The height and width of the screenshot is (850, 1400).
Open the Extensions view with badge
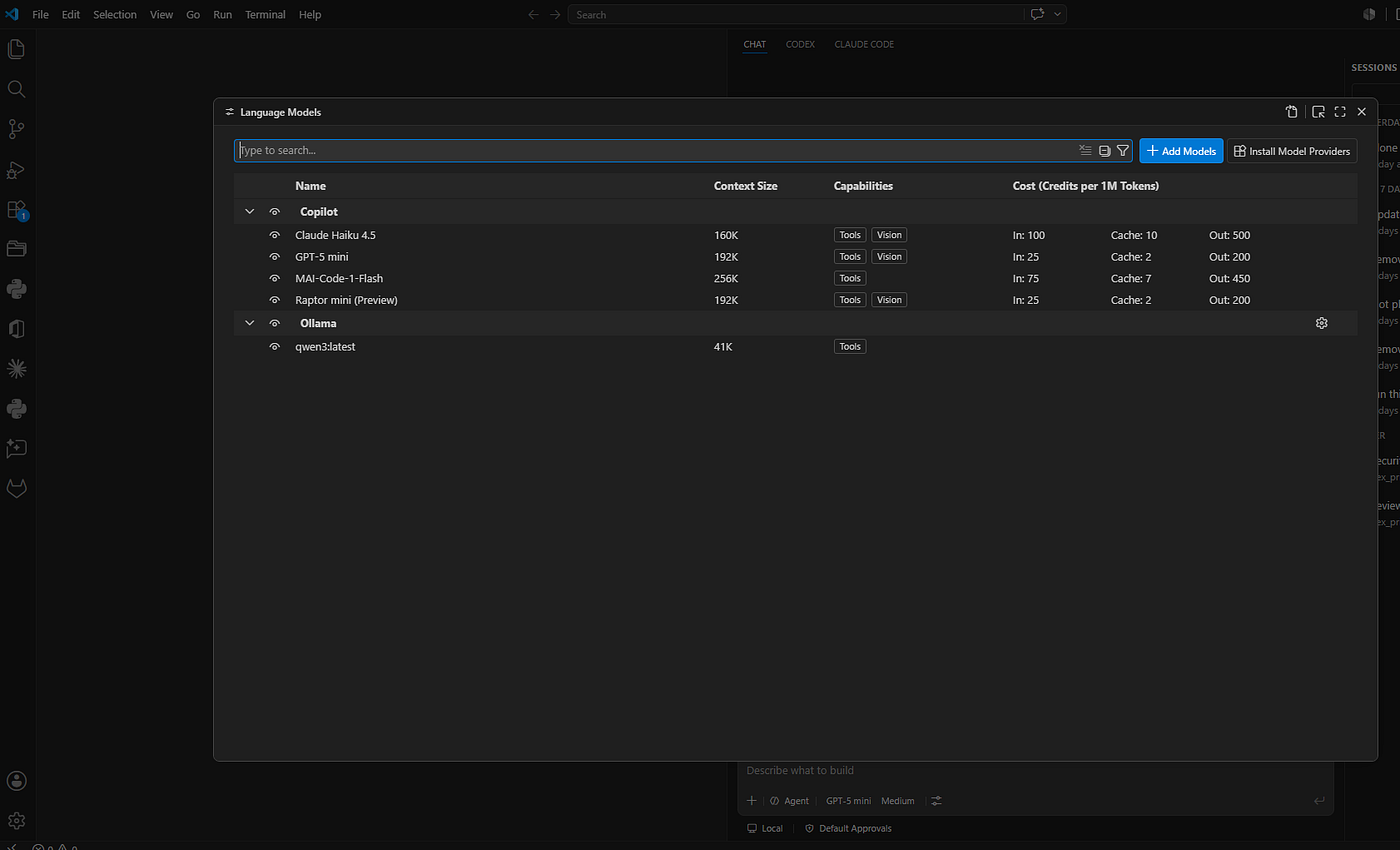click(x=16, y=209)
